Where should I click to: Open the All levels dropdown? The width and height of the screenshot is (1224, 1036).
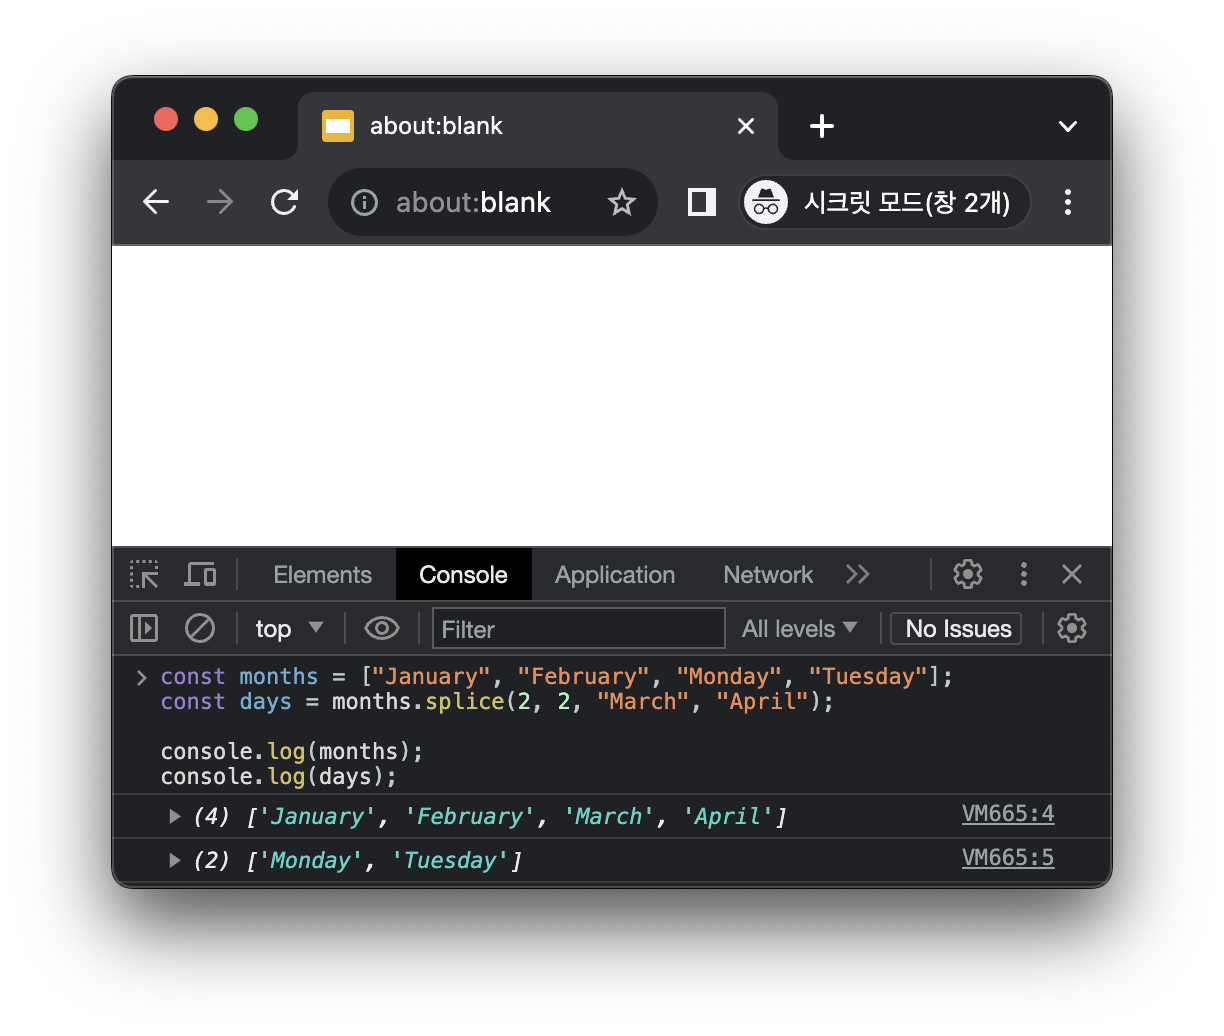800,629
